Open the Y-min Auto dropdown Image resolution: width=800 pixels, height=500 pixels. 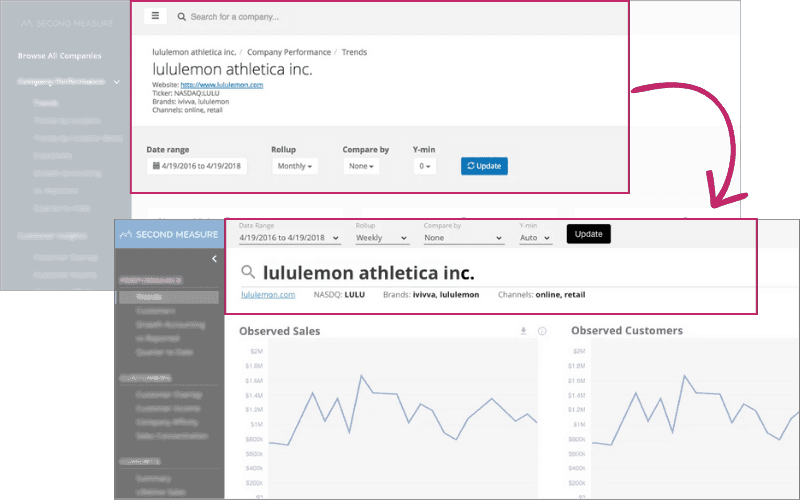click(x=535, y=238)
